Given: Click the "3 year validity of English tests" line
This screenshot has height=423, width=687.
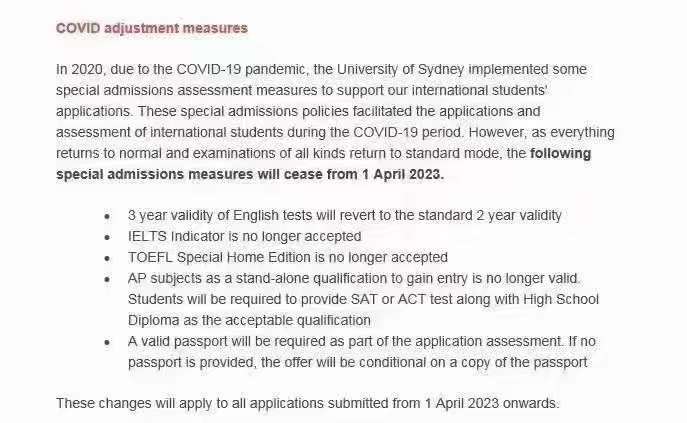Looking at the screenshot, I should click(x=344, y=215).
